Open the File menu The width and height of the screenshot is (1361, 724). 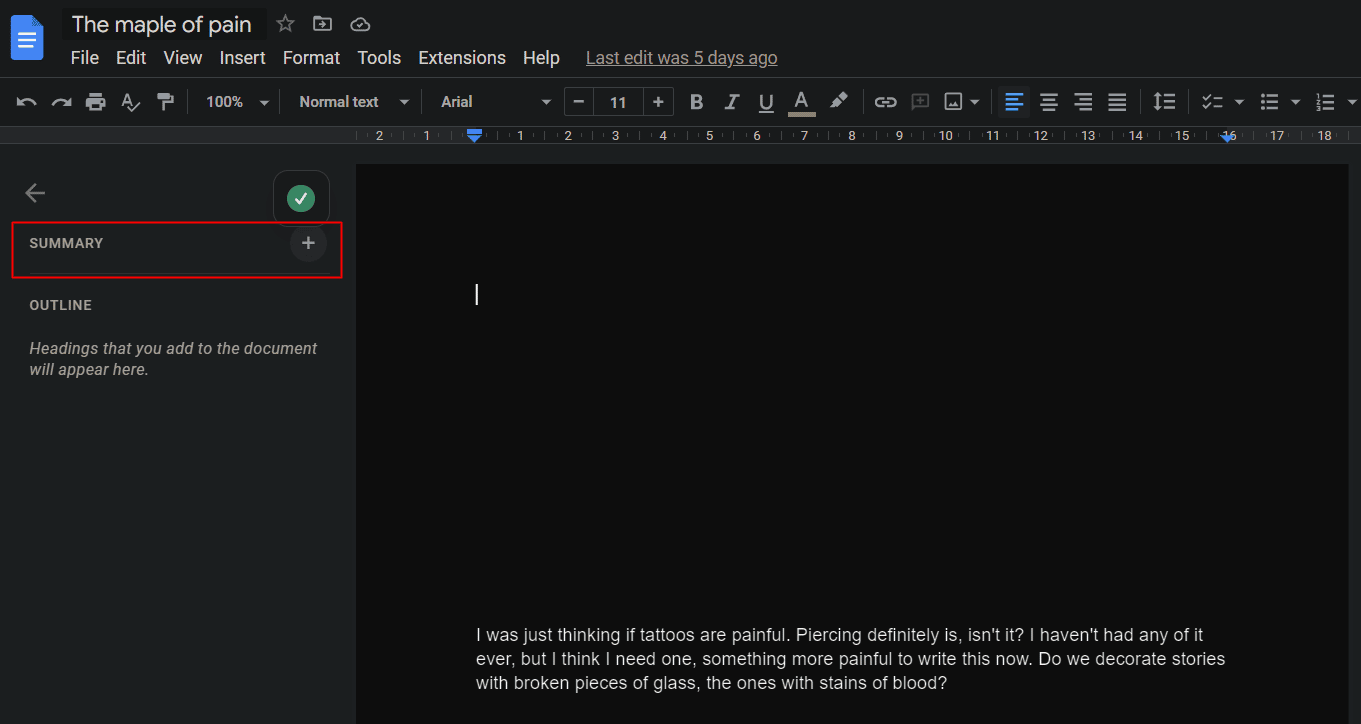[85, 58]
